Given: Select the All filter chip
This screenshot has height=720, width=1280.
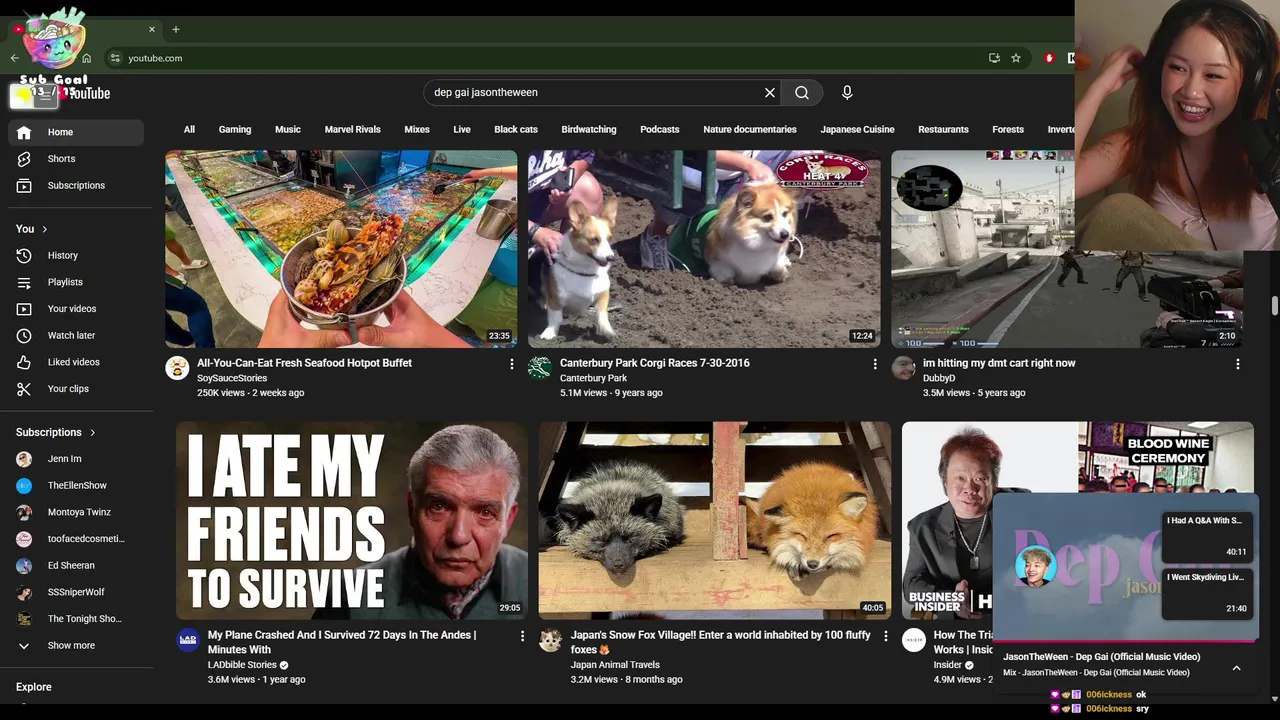Looking at the screenshot, I should point(189,129).
